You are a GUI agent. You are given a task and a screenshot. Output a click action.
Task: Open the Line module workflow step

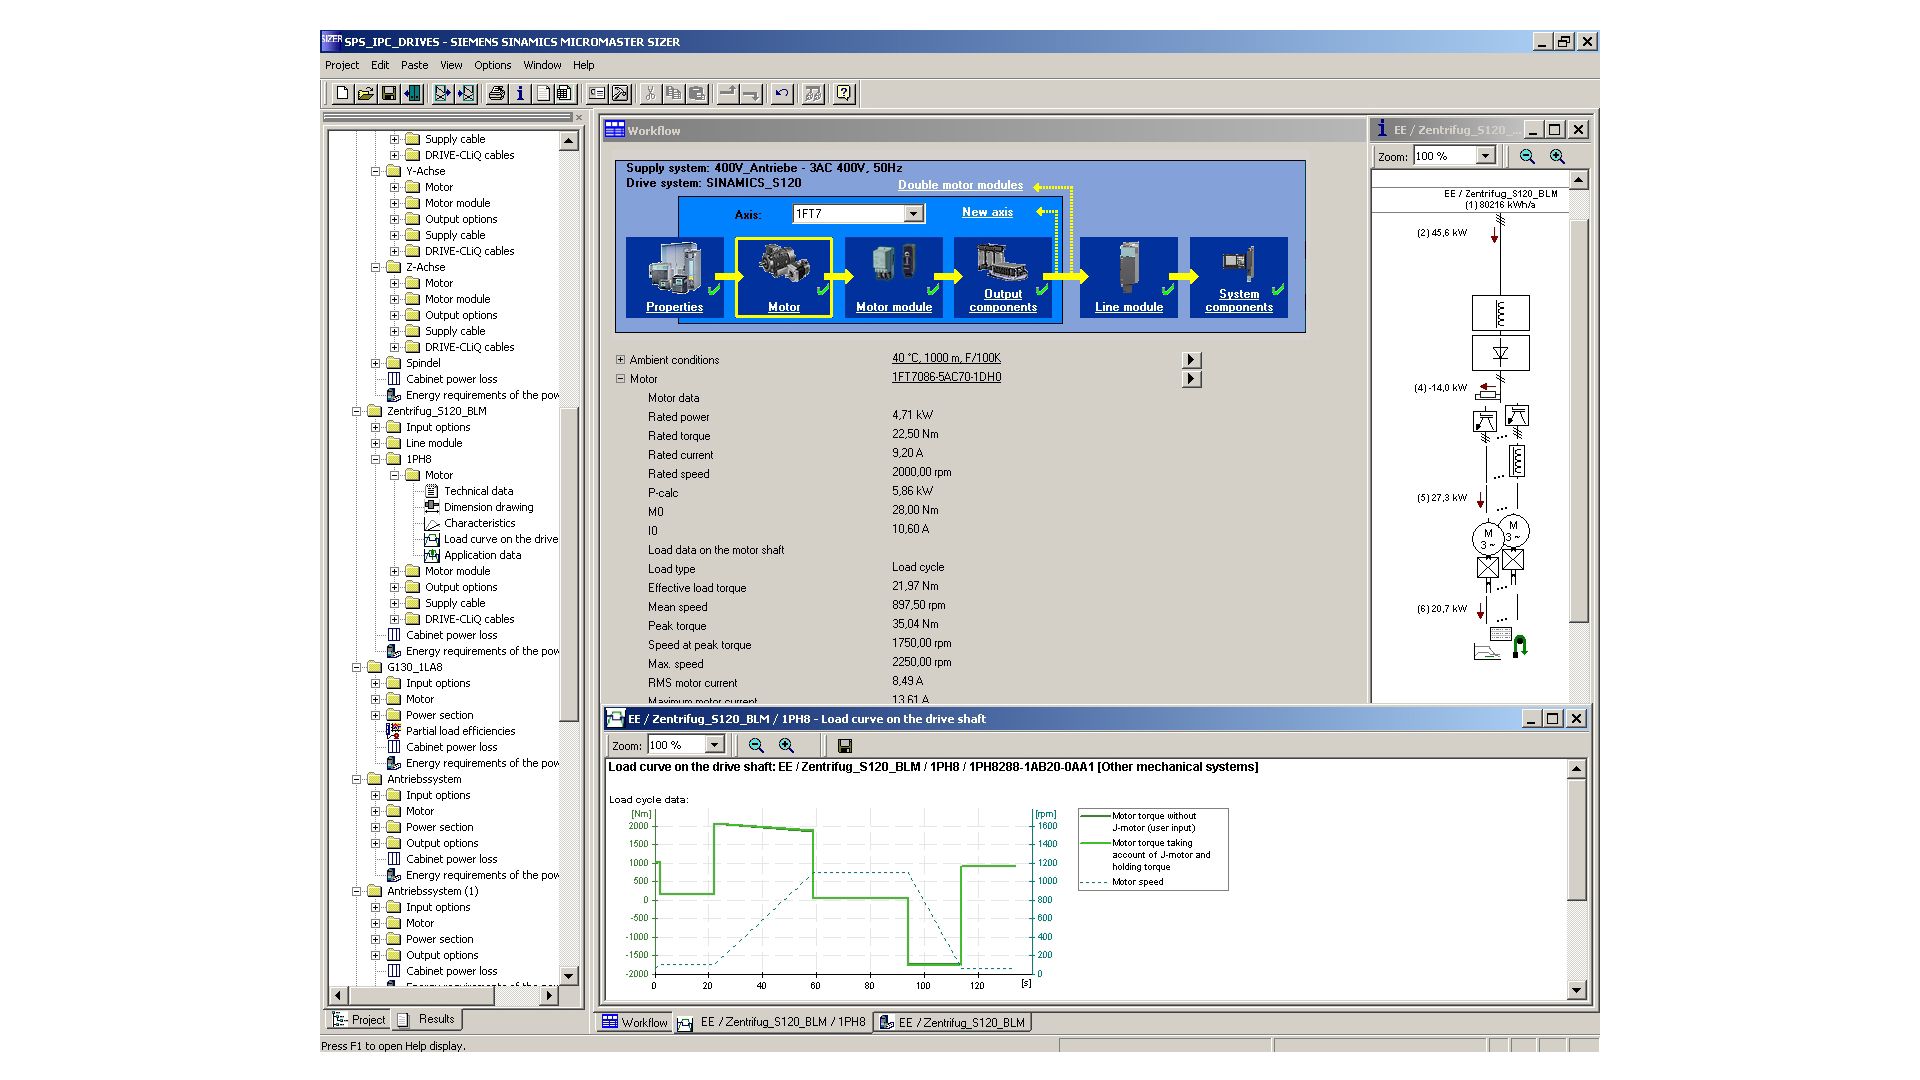(x=1129, y=278)
